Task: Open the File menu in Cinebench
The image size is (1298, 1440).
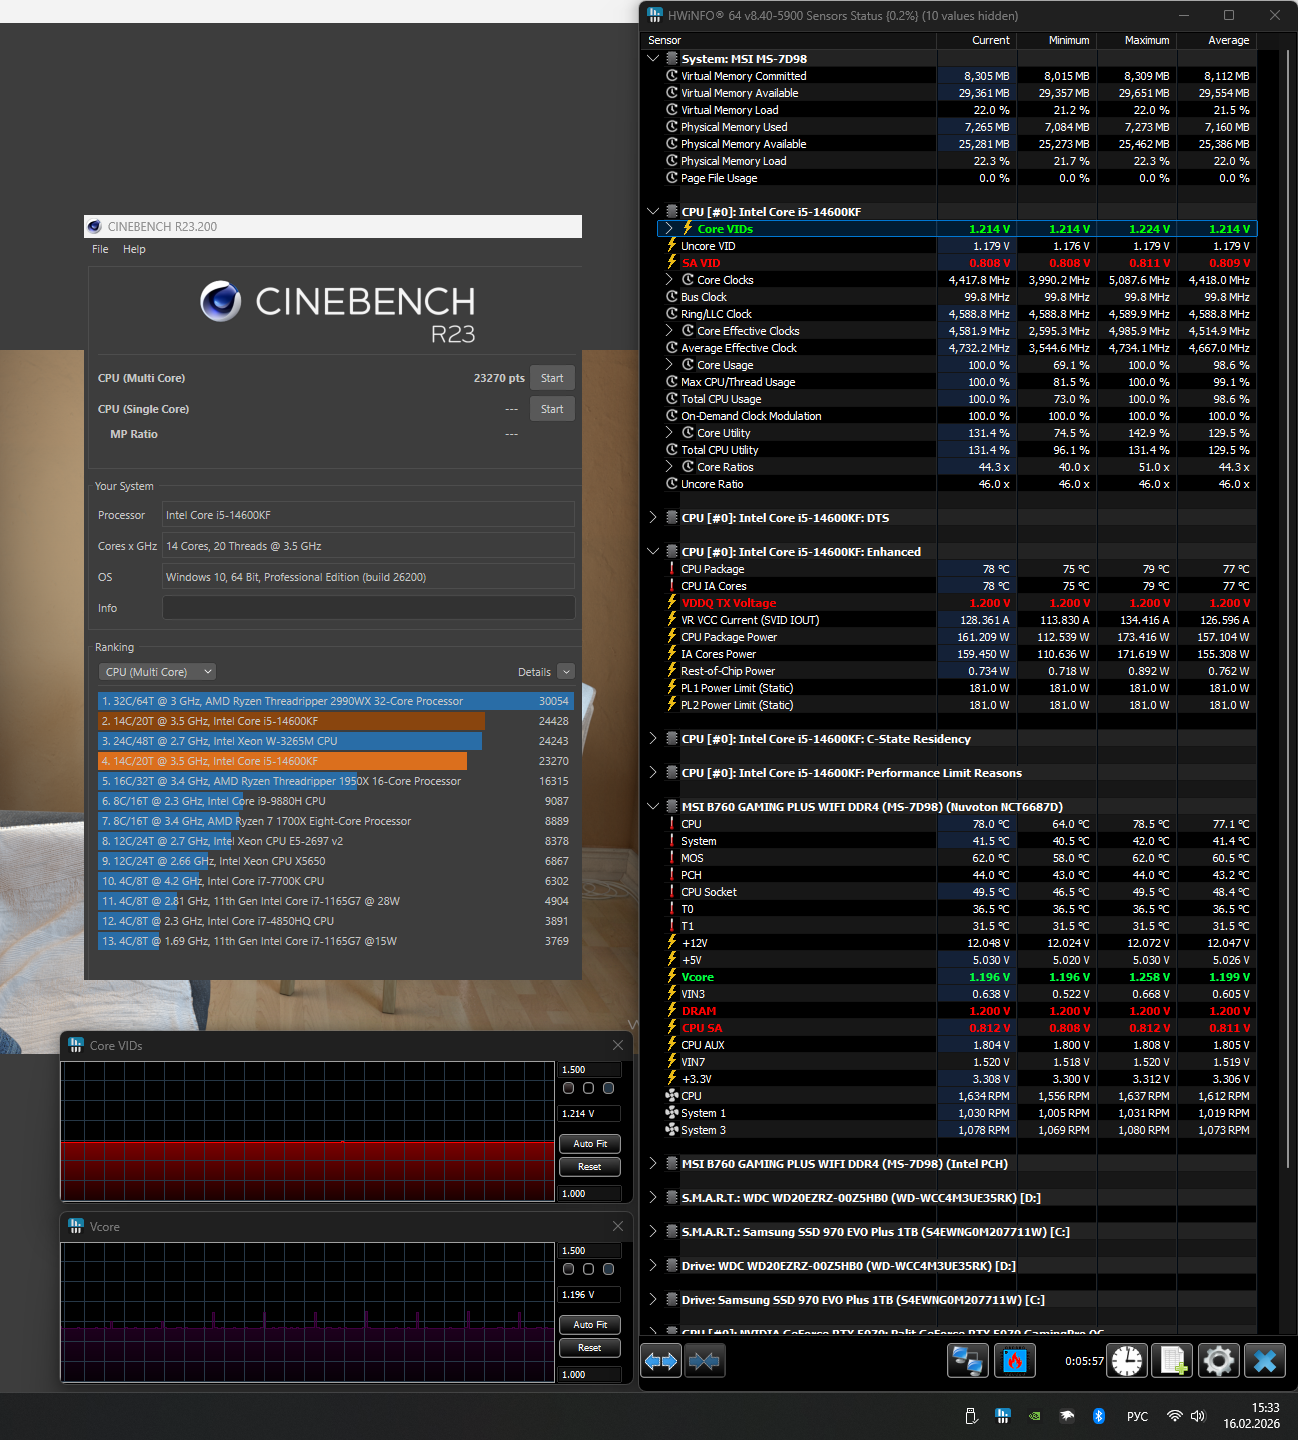Action: pos(100,249)
